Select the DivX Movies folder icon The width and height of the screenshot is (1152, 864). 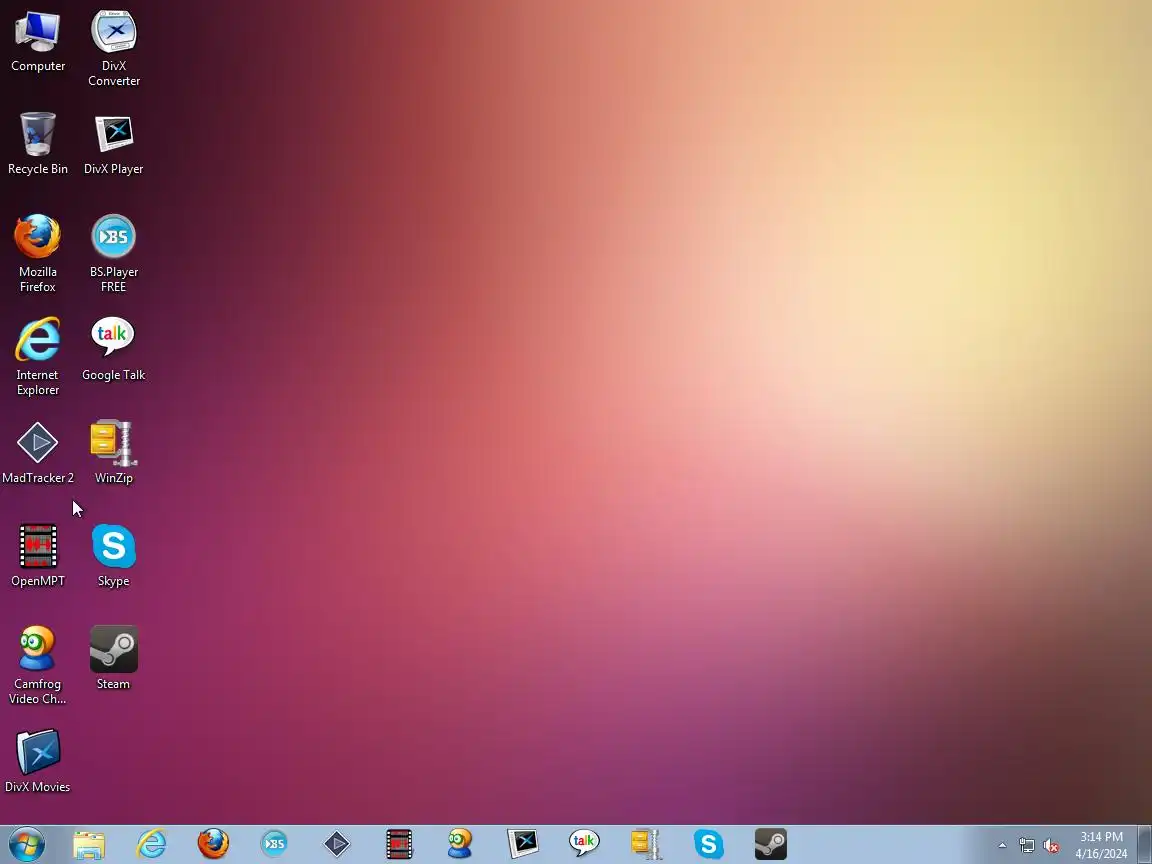(37, 761)
